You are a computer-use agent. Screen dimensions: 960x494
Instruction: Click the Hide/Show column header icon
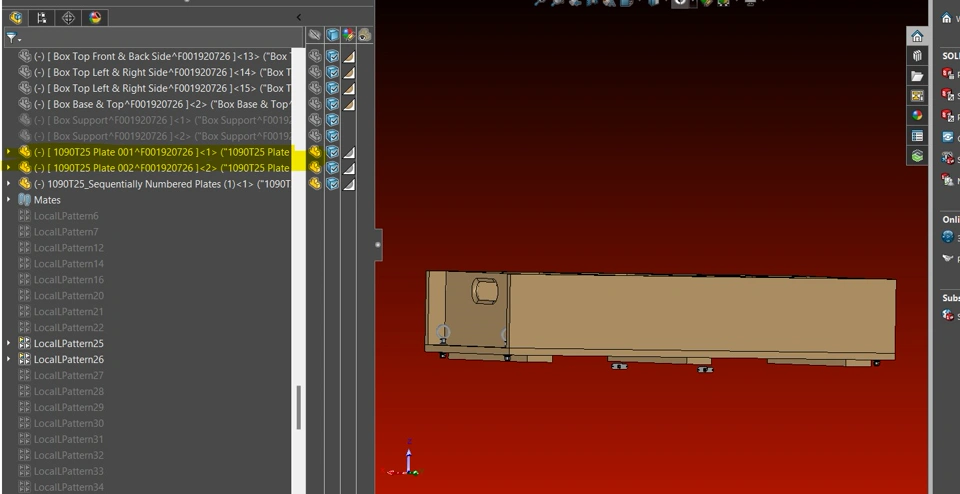(x=315, y=36)
